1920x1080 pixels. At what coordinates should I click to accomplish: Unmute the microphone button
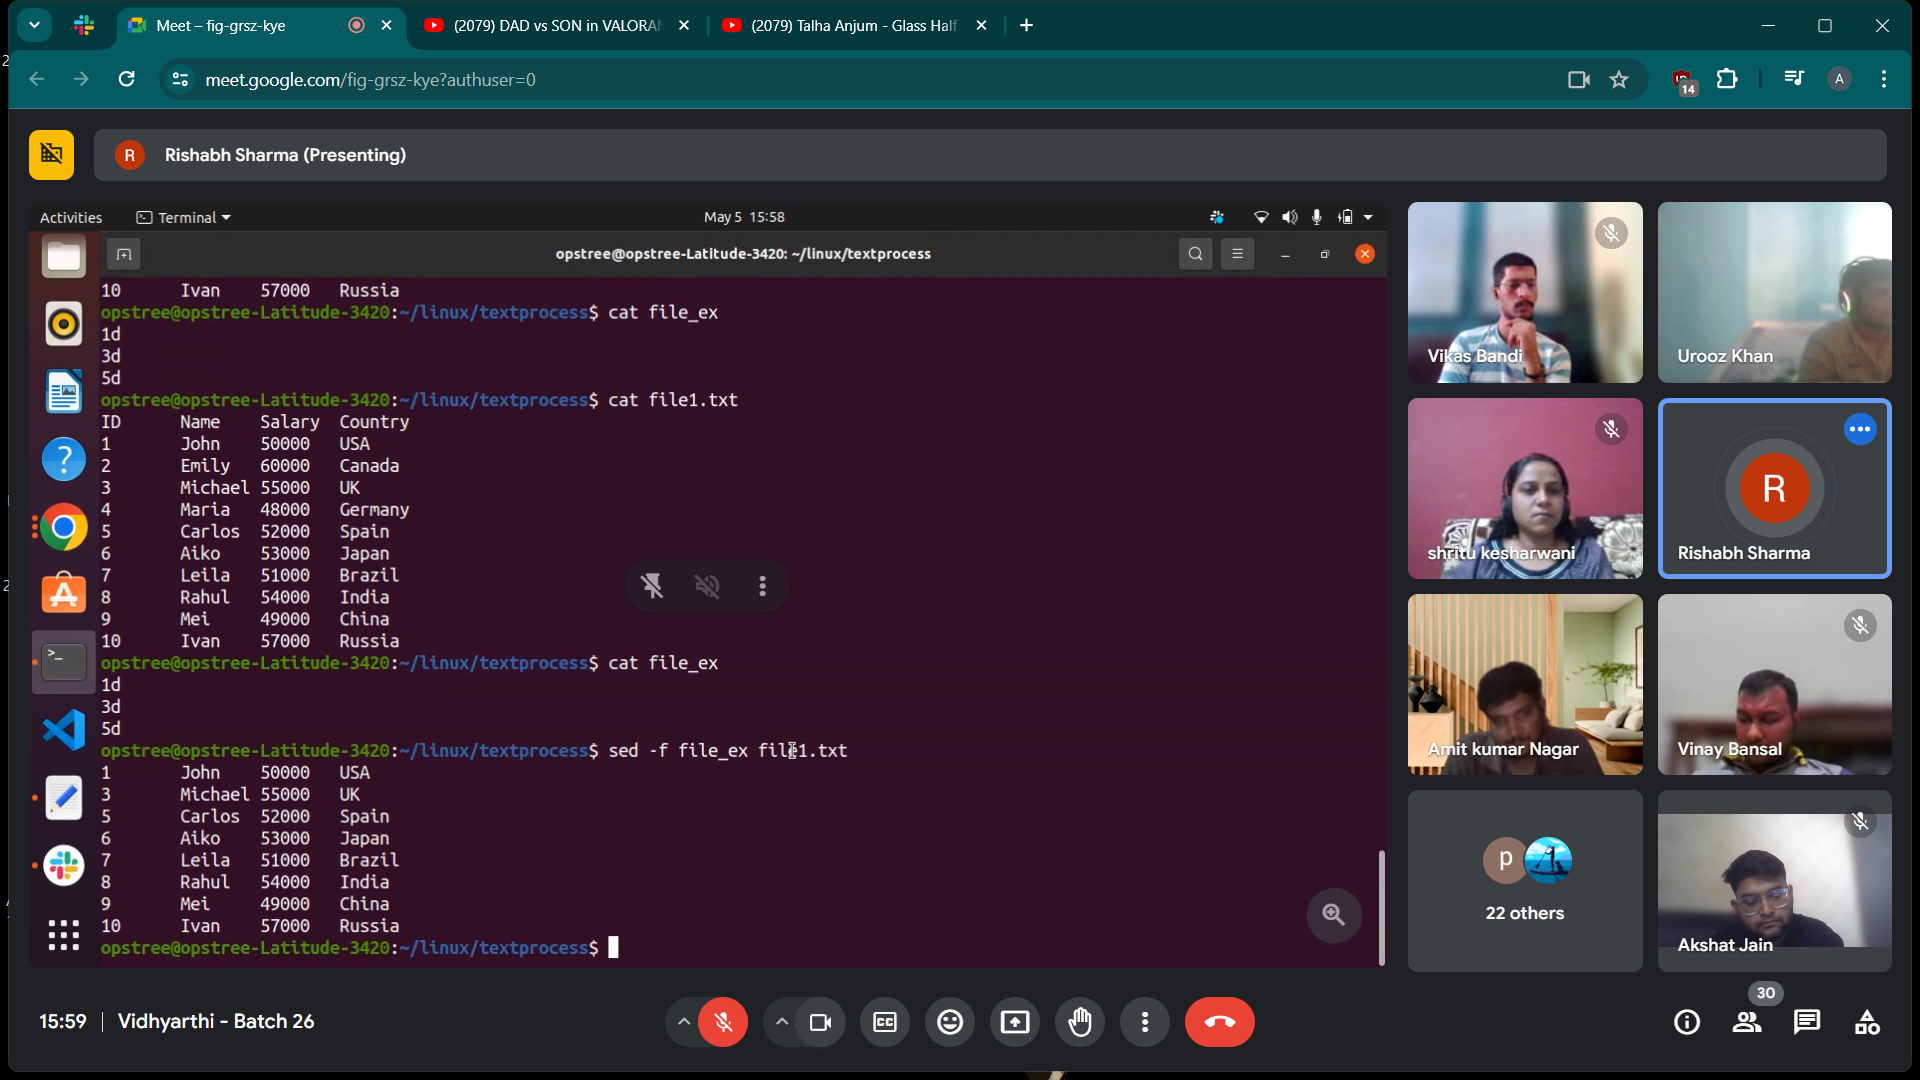click(723, 1022)
